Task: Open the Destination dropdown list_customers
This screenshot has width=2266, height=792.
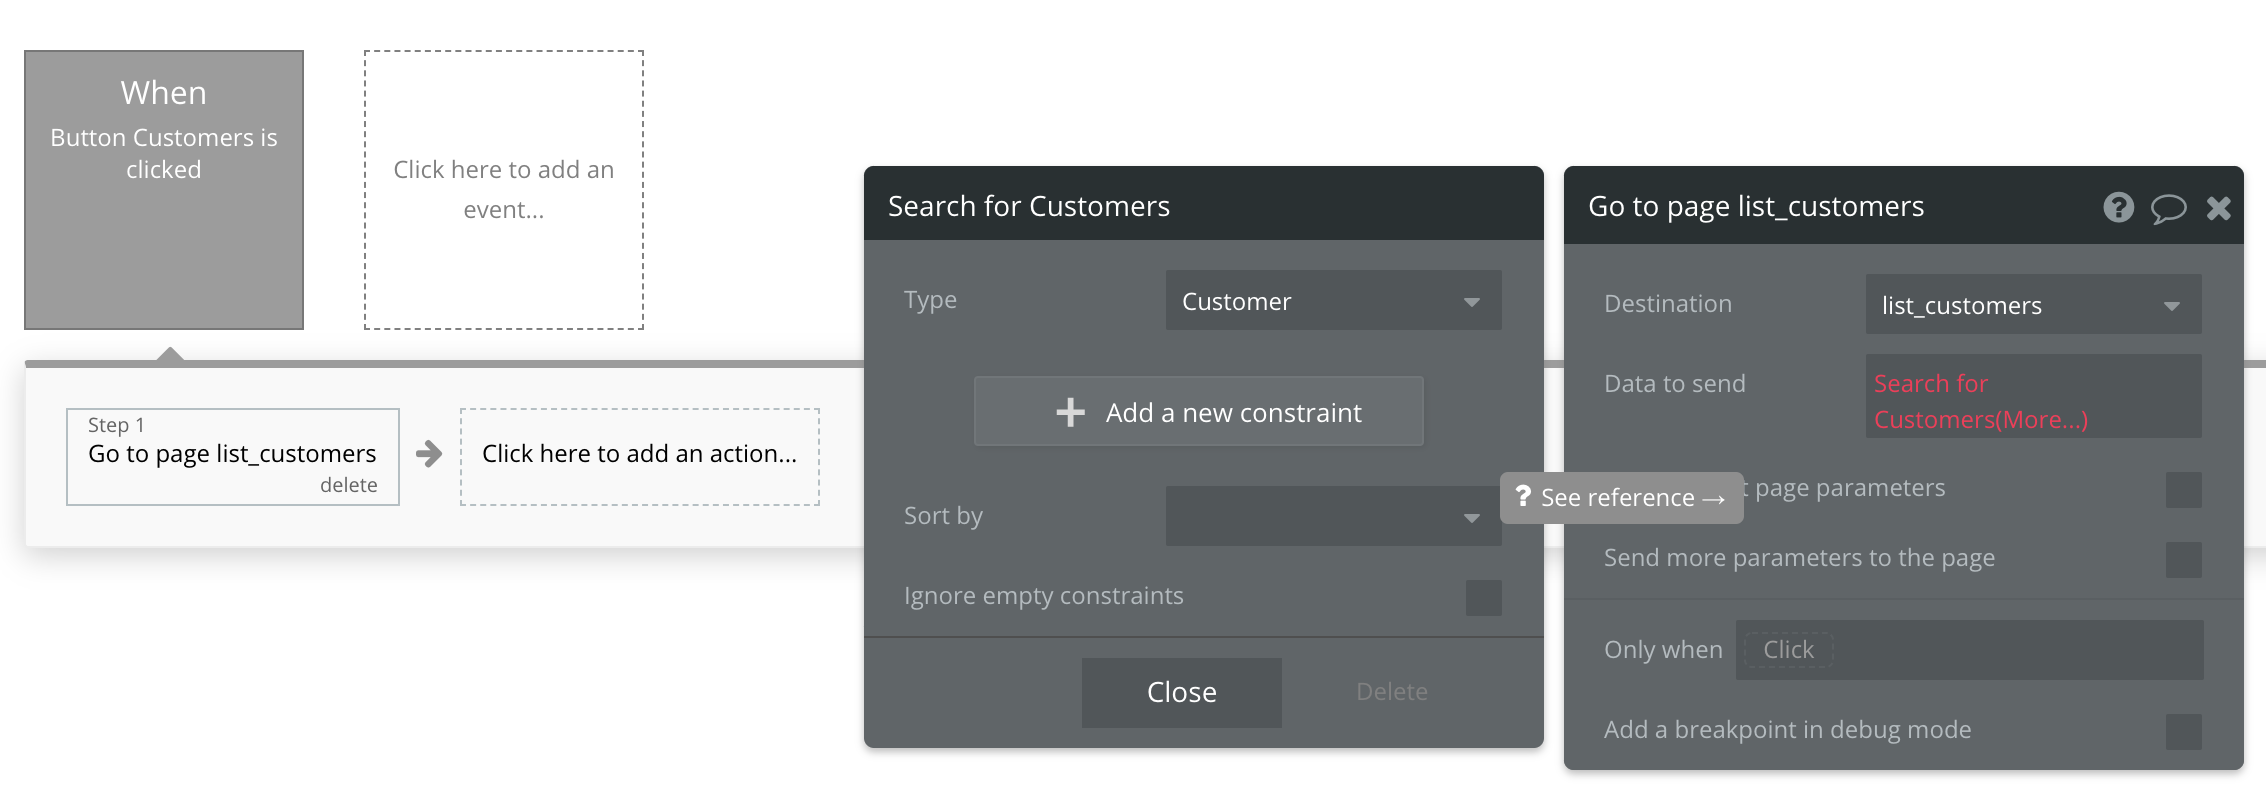Action: click(2032, 305)
